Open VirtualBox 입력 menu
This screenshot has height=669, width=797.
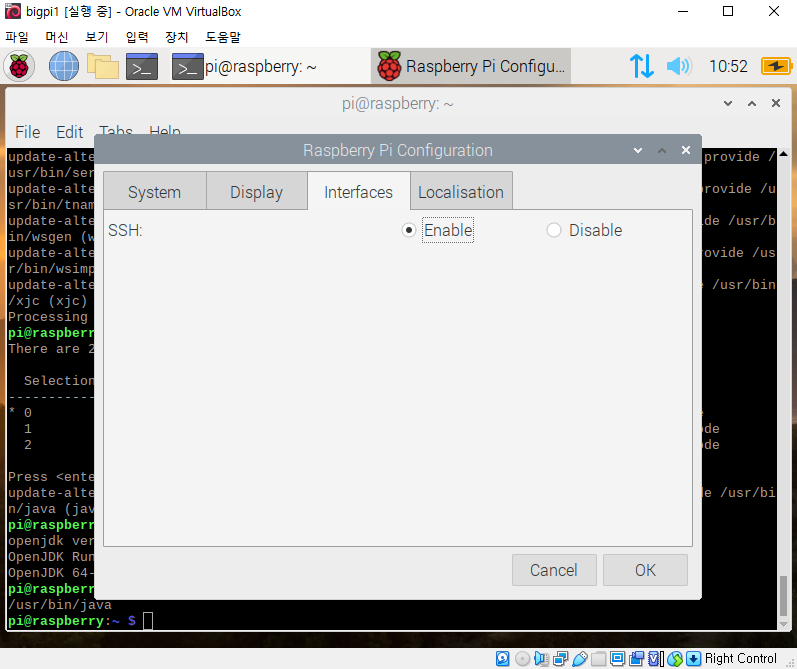coord(137,37)
